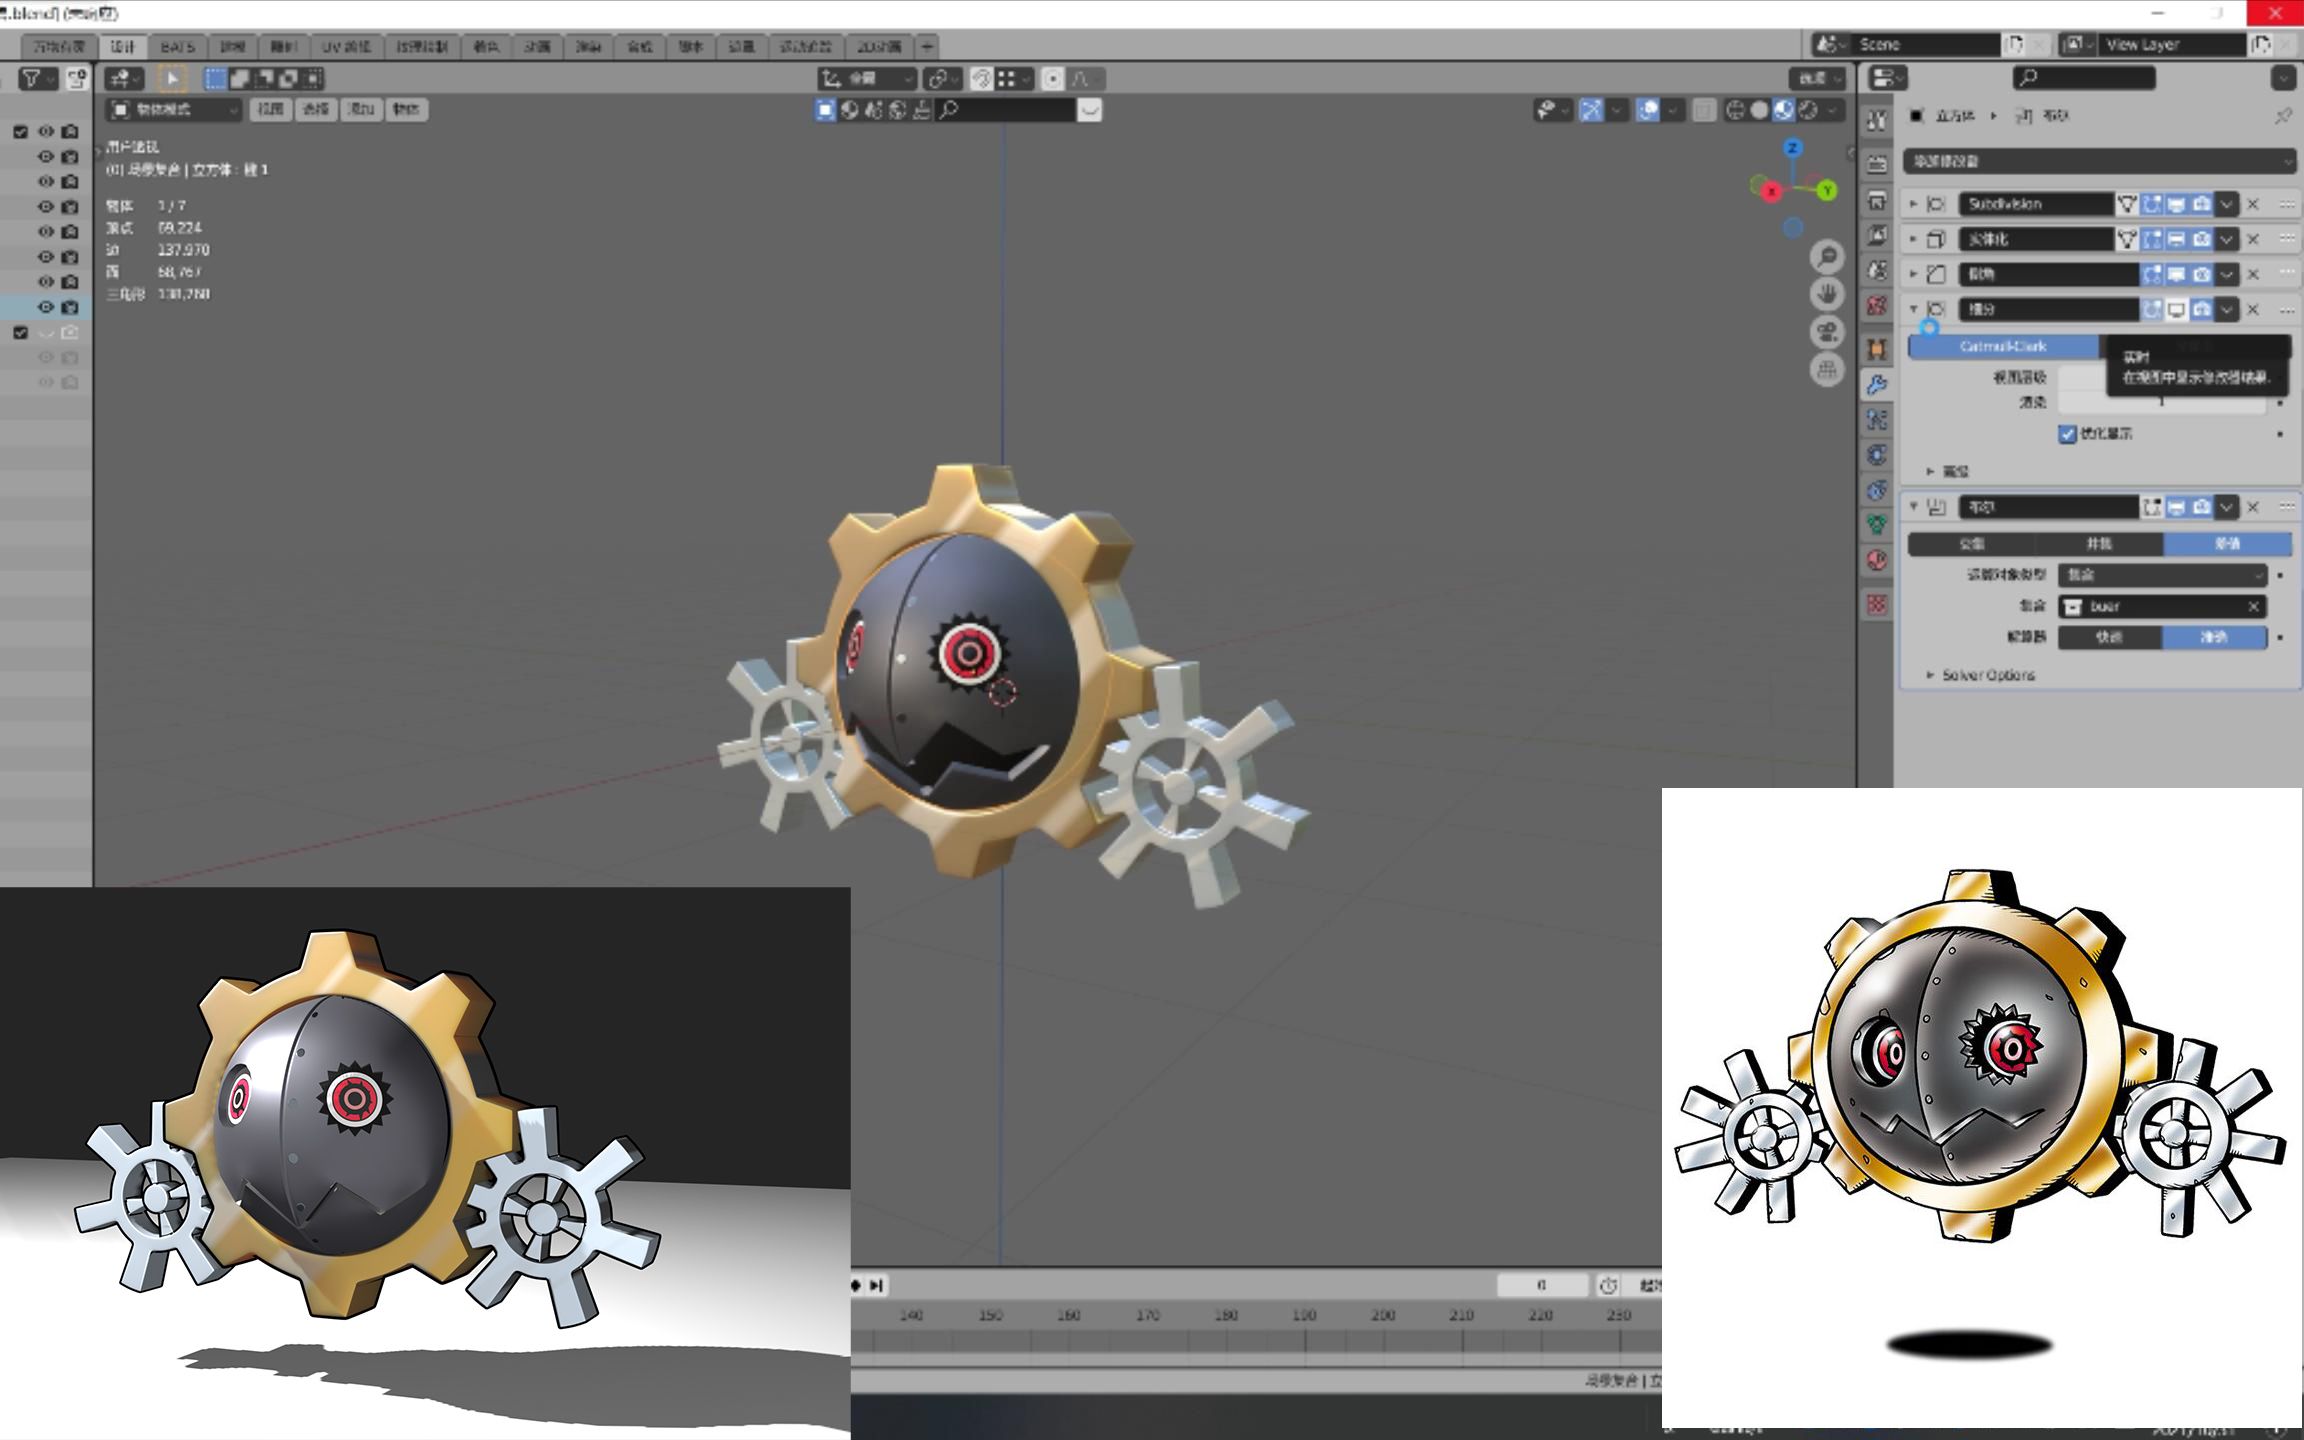The image size is (2304, 1440).
Task: Click the pan hand gizmo
Action: 1827,294
